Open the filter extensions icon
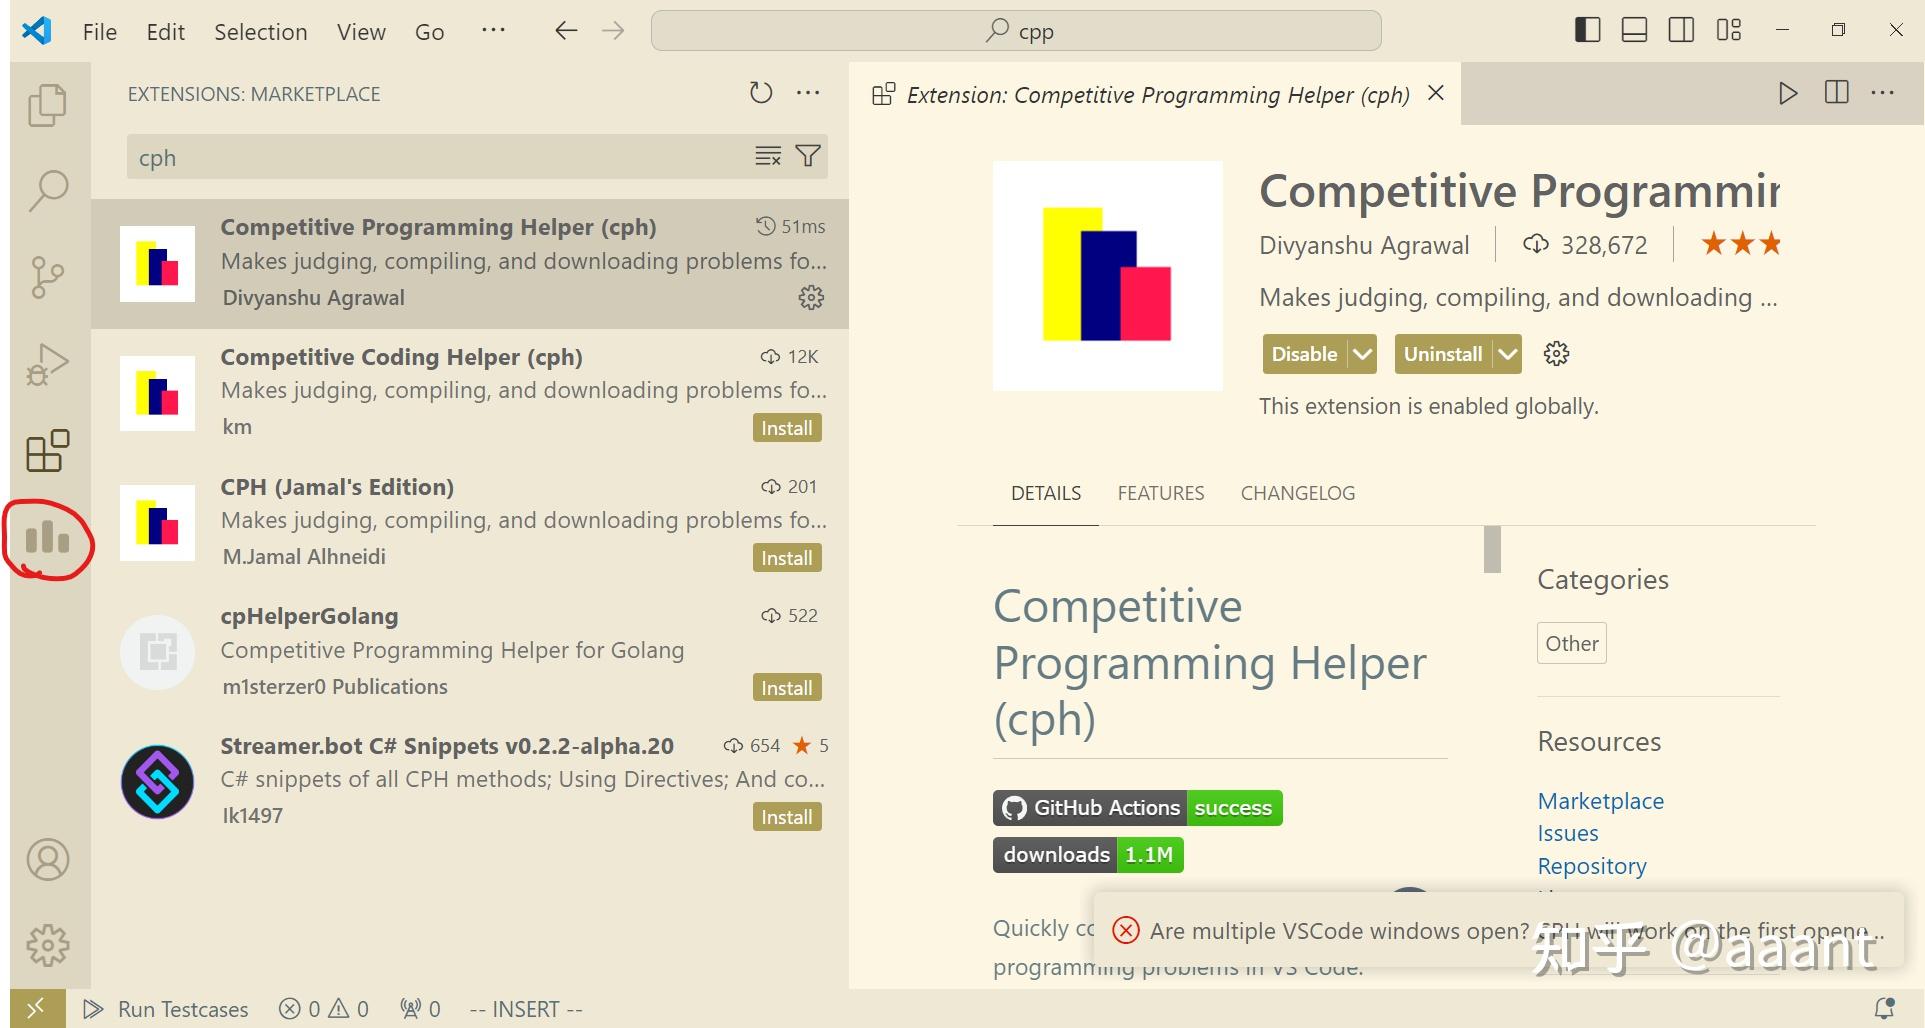 (807, 156)
